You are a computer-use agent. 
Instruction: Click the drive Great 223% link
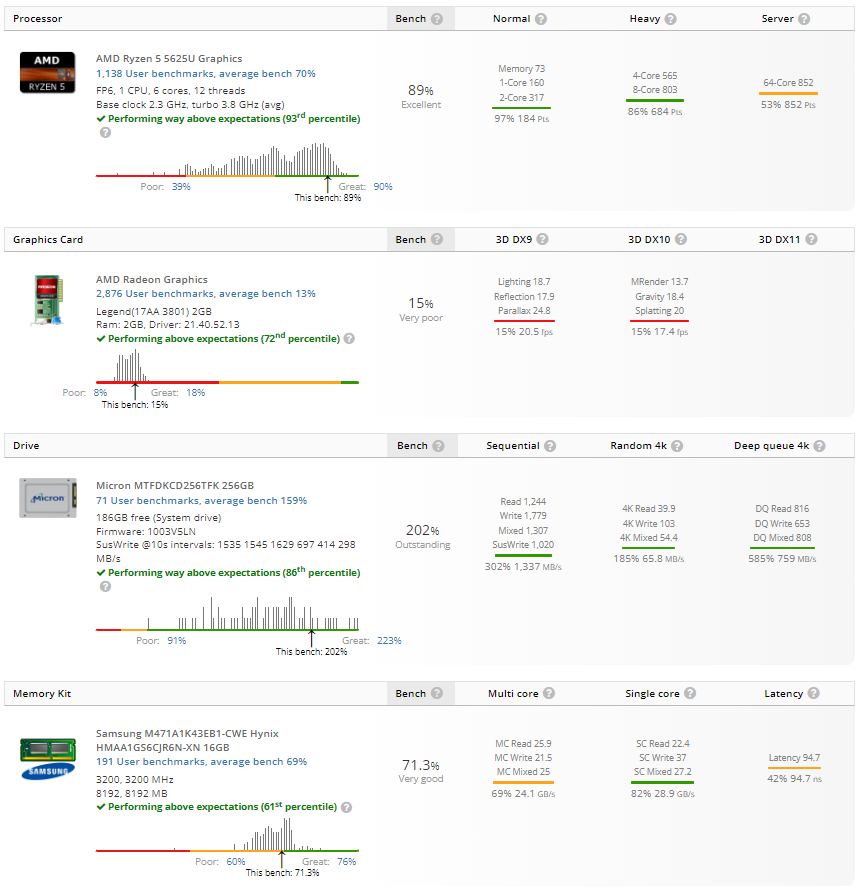tap(389, 640)
